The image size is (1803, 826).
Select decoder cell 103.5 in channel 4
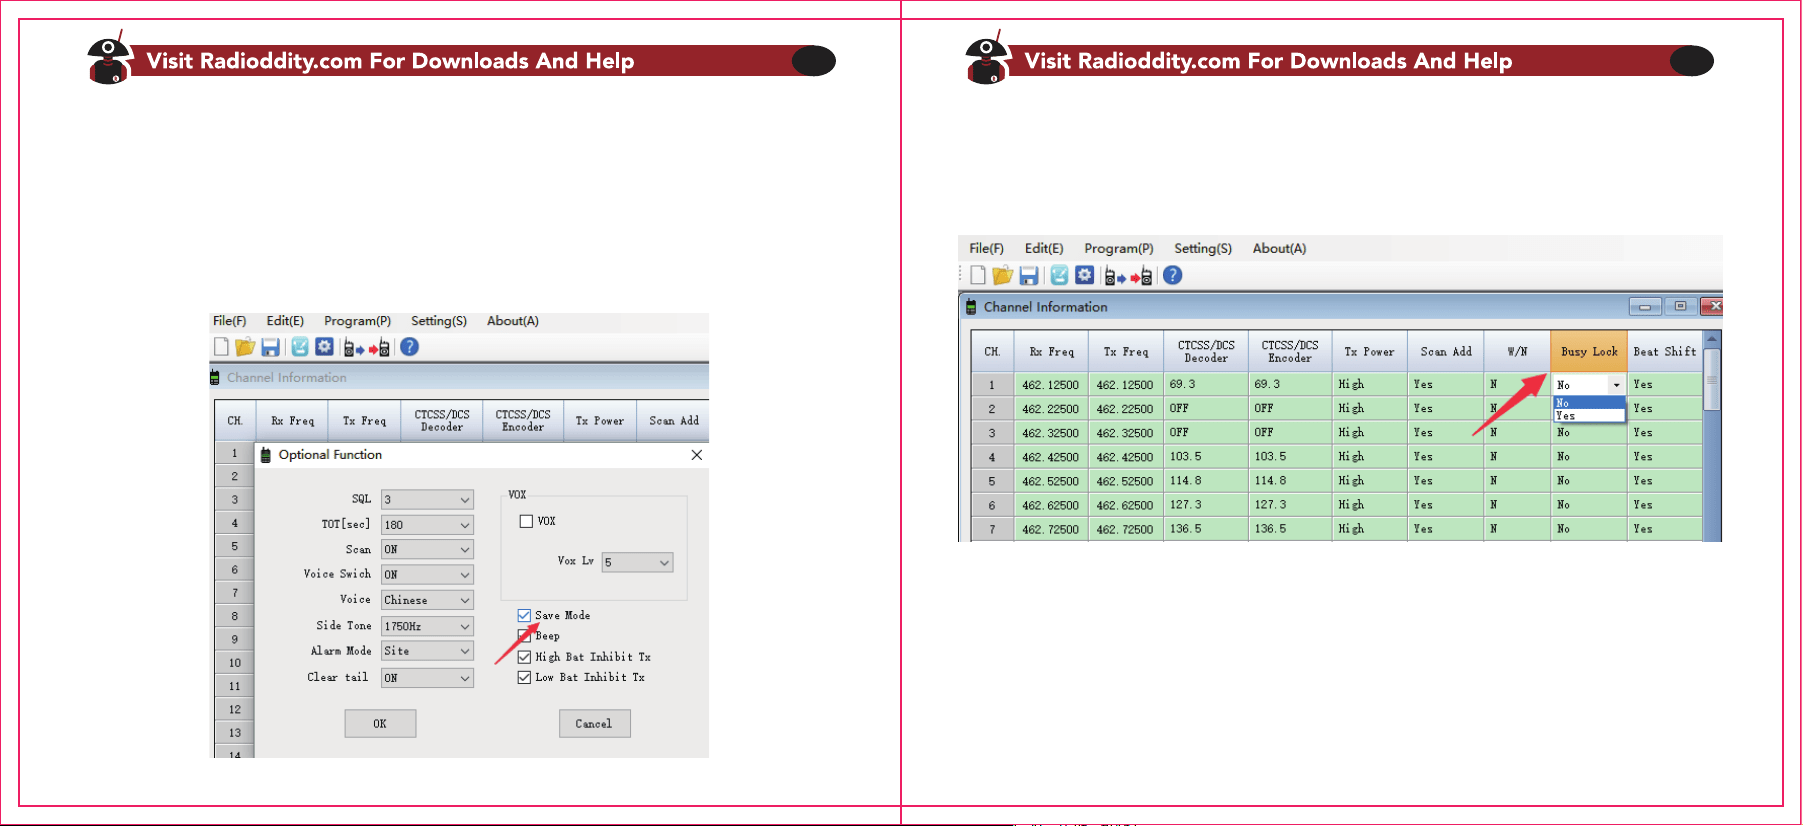pyautogui.click(x=1206, y=457)
